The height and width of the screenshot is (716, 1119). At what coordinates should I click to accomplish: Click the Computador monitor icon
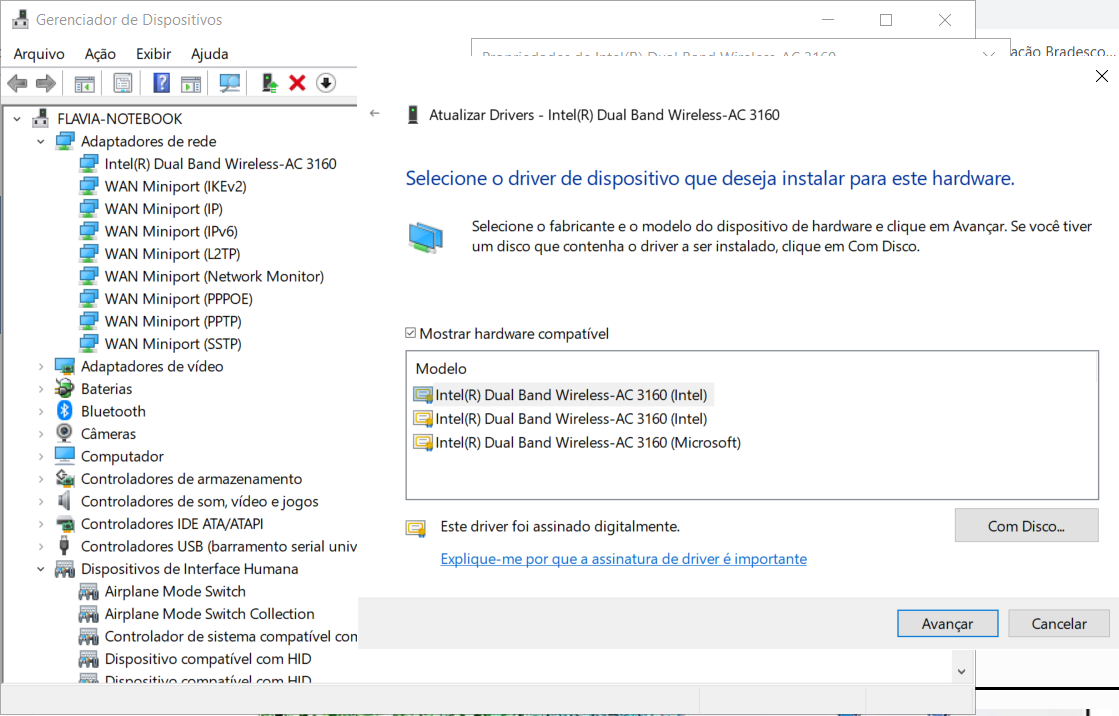[x=65, y=456]
